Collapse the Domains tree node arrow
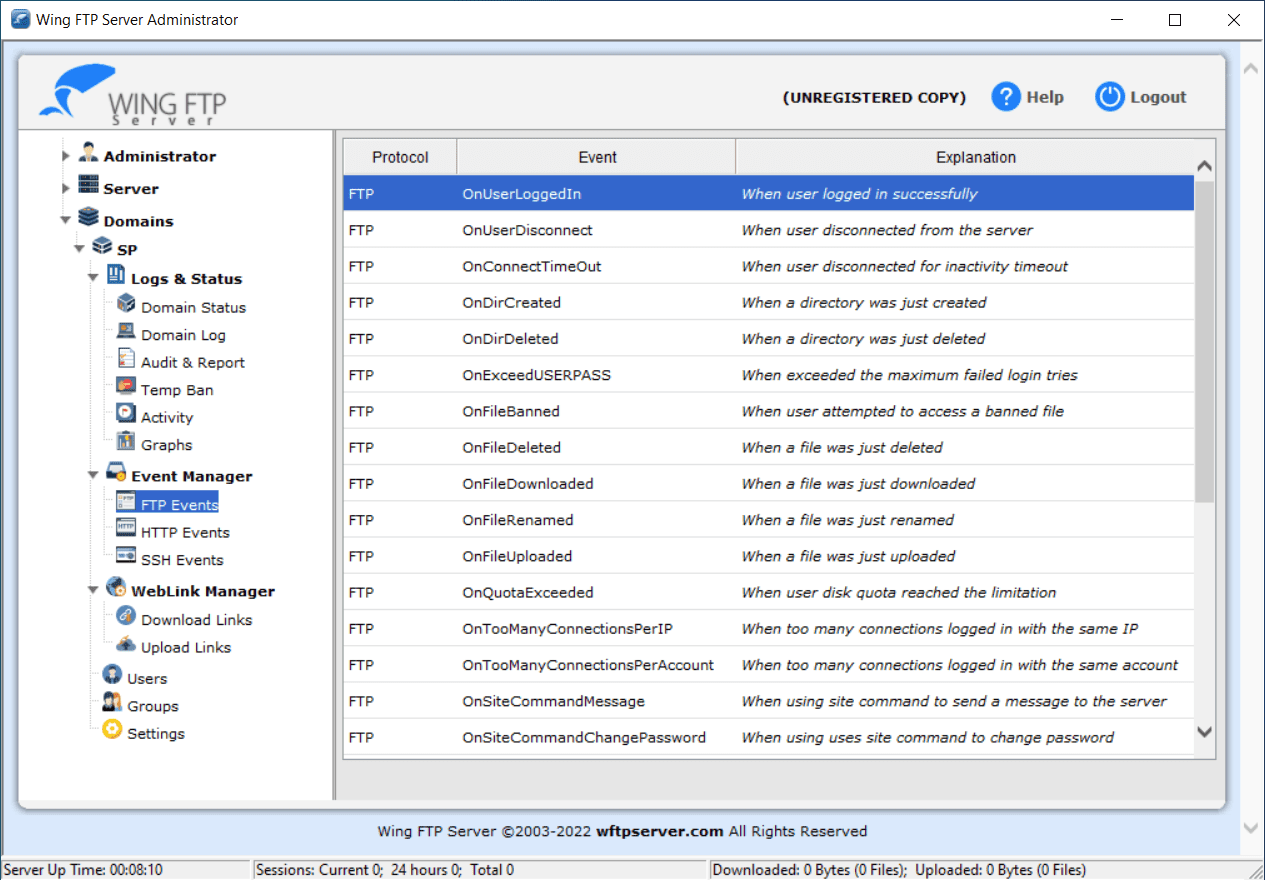This screenshot has width=1265, height=880. pos(66,221)
